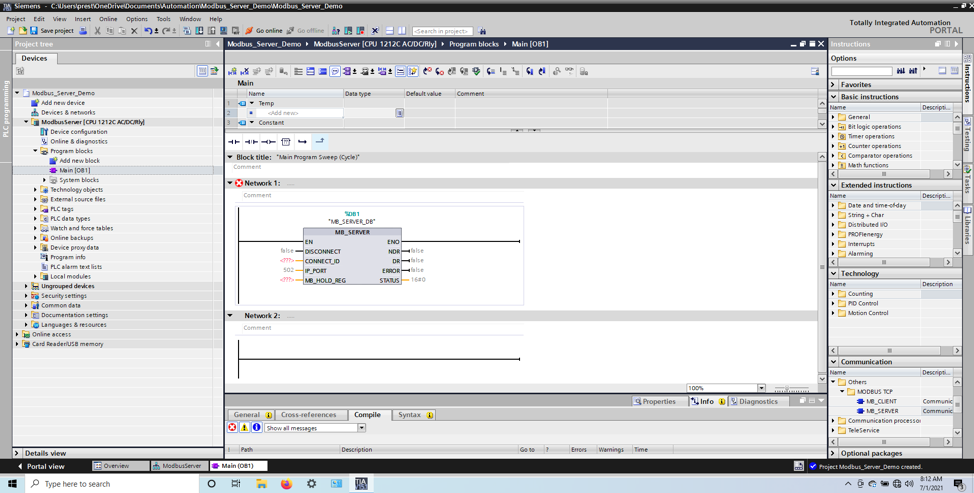The height and width of the screenshot is (493, 974).
Task: Toggle network comments display in editor toolbar
Action: coord(401,71)
